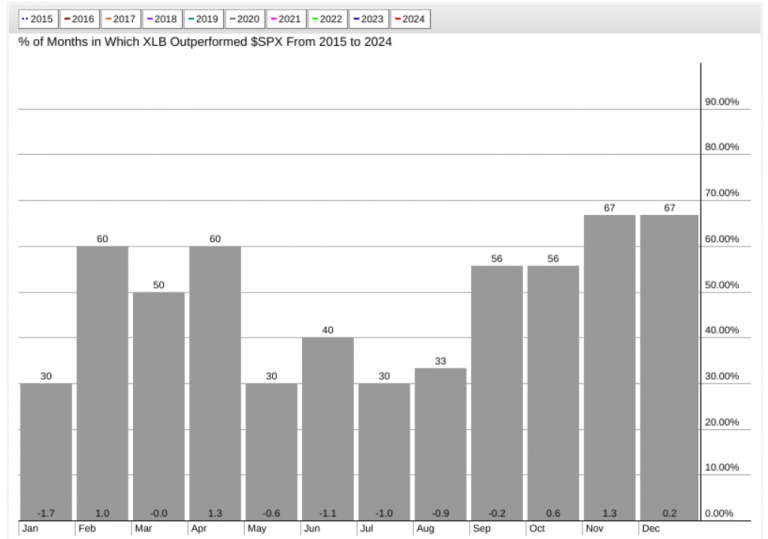Toggle the 2023 legend button

click(369, 19)
